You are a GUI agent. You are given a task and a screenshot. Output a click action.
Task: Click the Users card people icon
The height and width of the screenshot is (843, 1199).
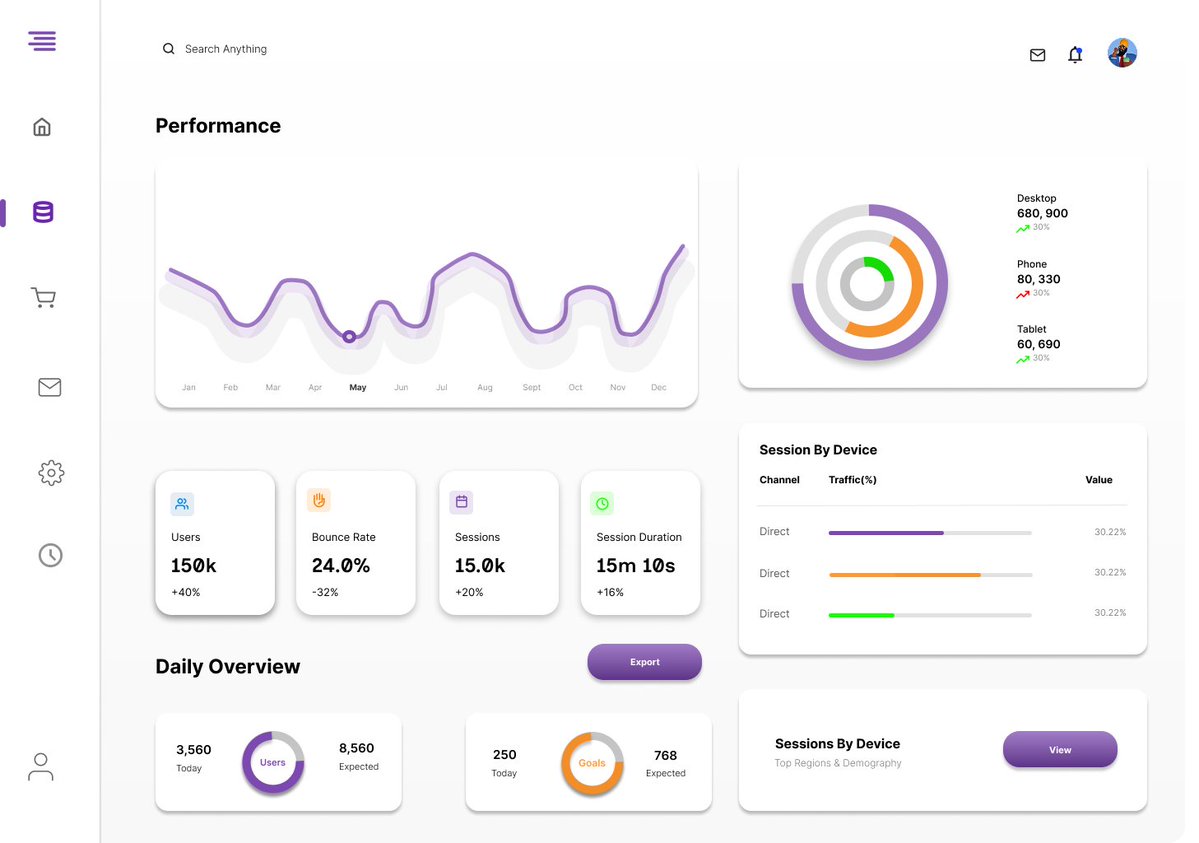coord(182,504)
